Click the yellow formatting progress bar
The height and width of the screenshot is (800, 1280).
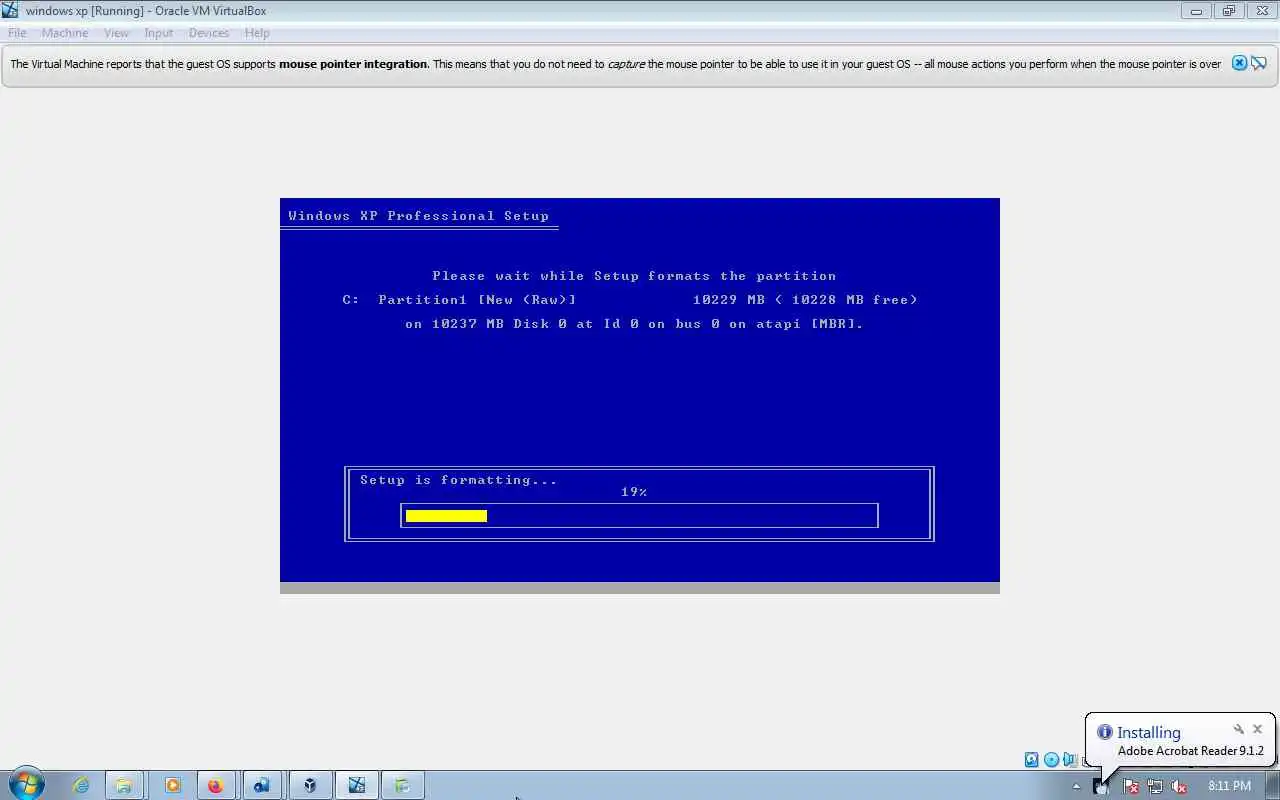[x=446, y=516]
